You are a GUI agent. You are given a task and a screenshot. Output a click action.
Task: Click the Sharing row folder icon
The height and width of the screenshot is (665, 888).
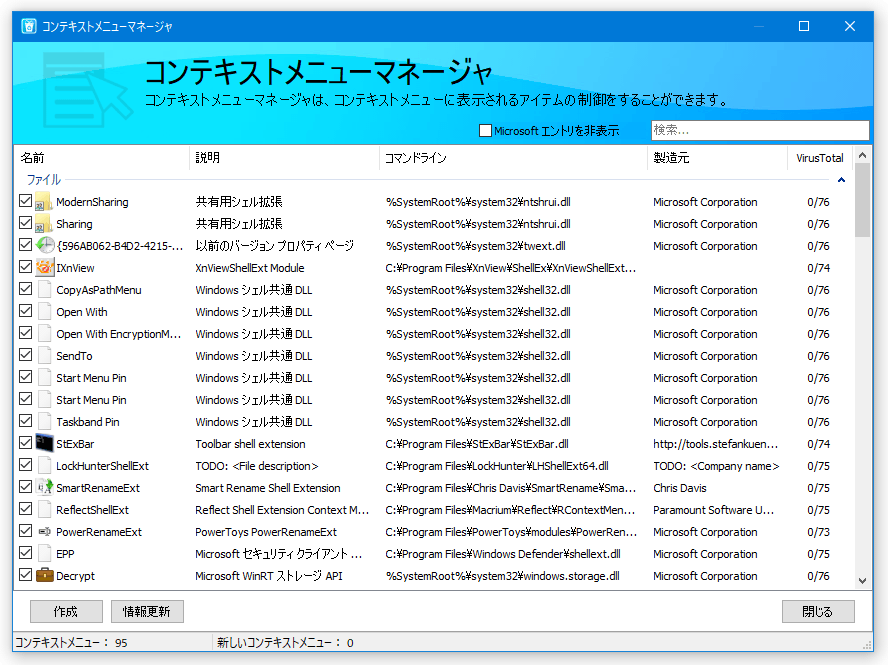click(44, 224)
